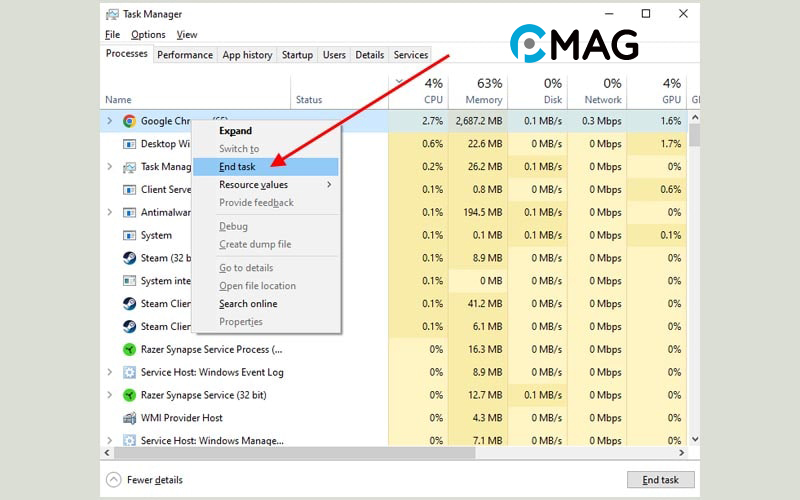The width and height of the screenshot is (800, 500).
Task: Click the Razer Synapse Service Process icon
Action: coord(129,350)
